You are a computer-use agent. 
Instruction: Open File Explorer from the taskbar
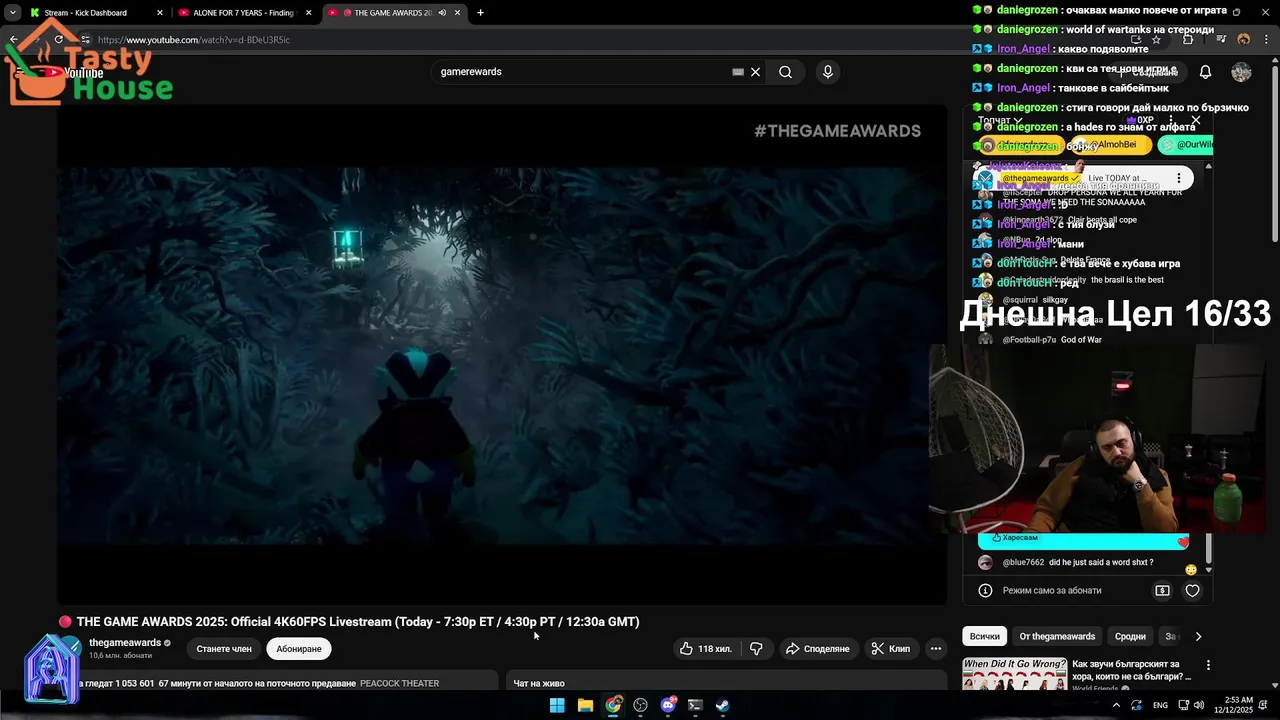(x=585, y=705)
